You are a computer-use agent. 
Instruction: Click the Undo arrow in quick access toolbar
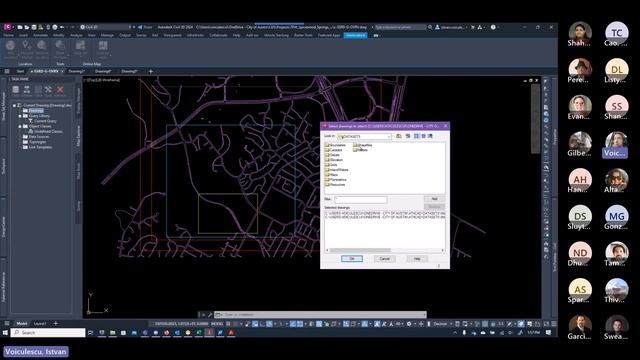62,27
